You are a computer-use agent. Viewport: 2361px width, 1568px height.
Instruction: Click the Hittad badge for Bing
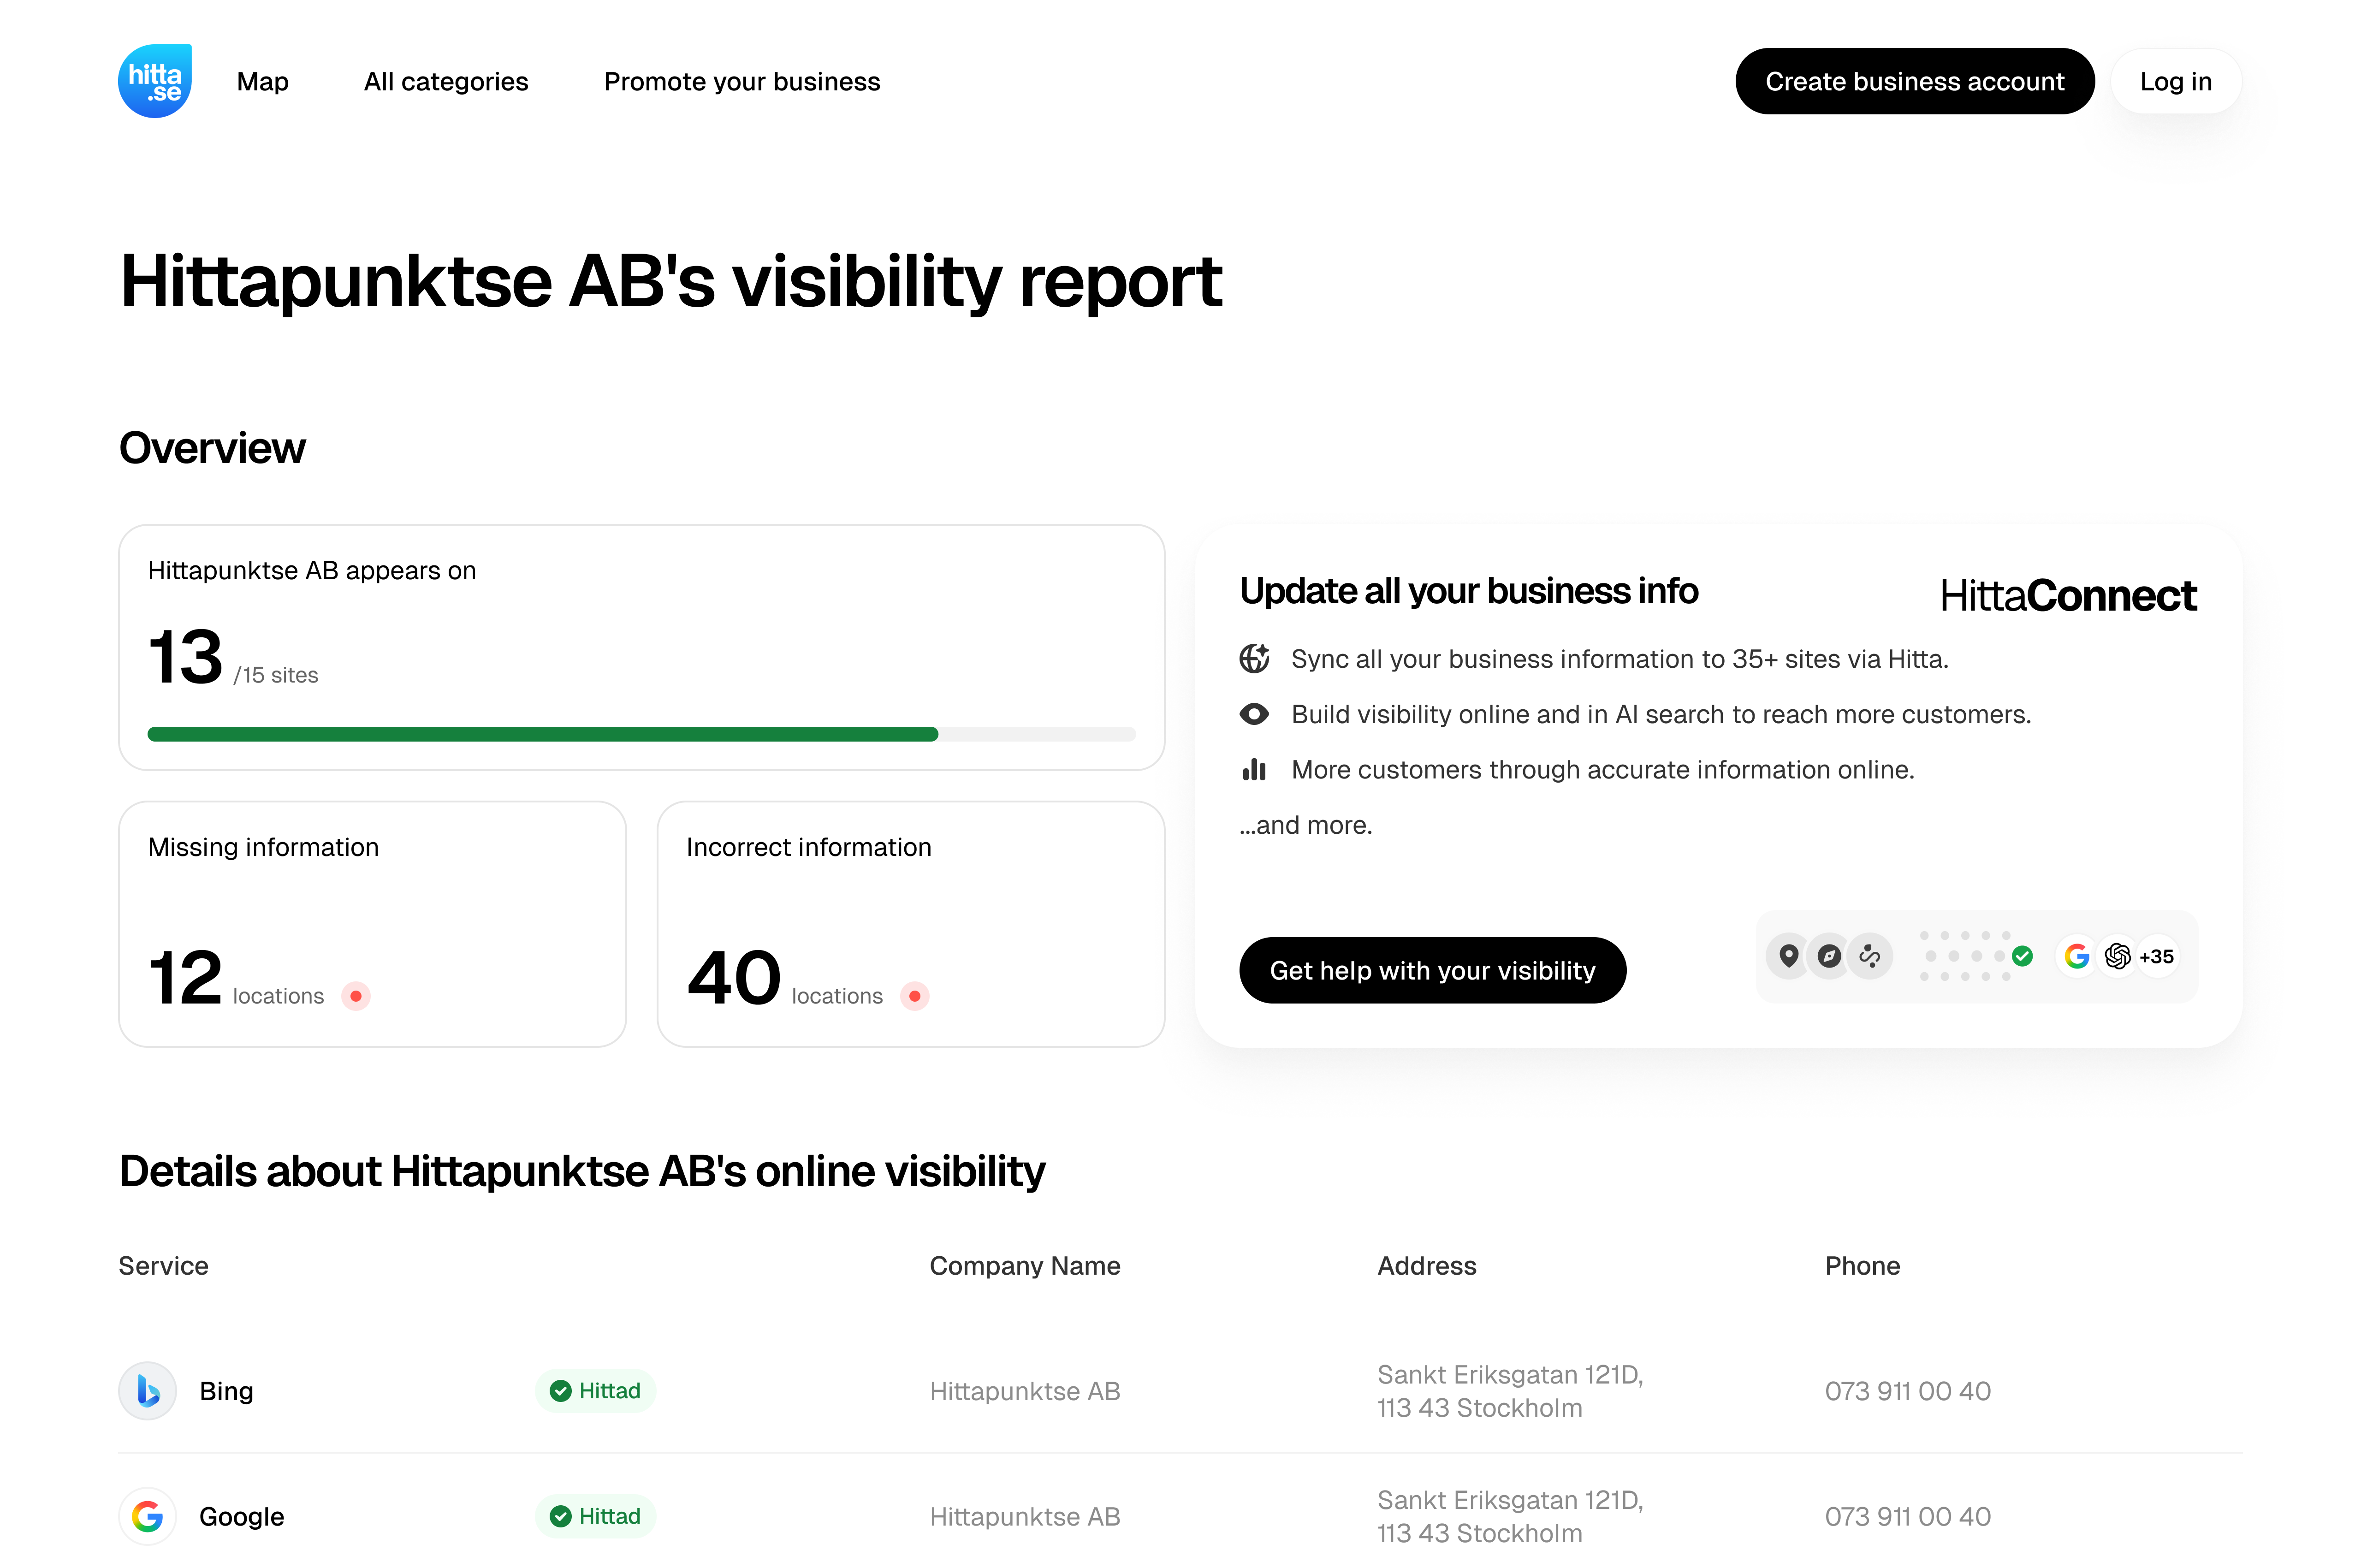(x=596, y=1390)
